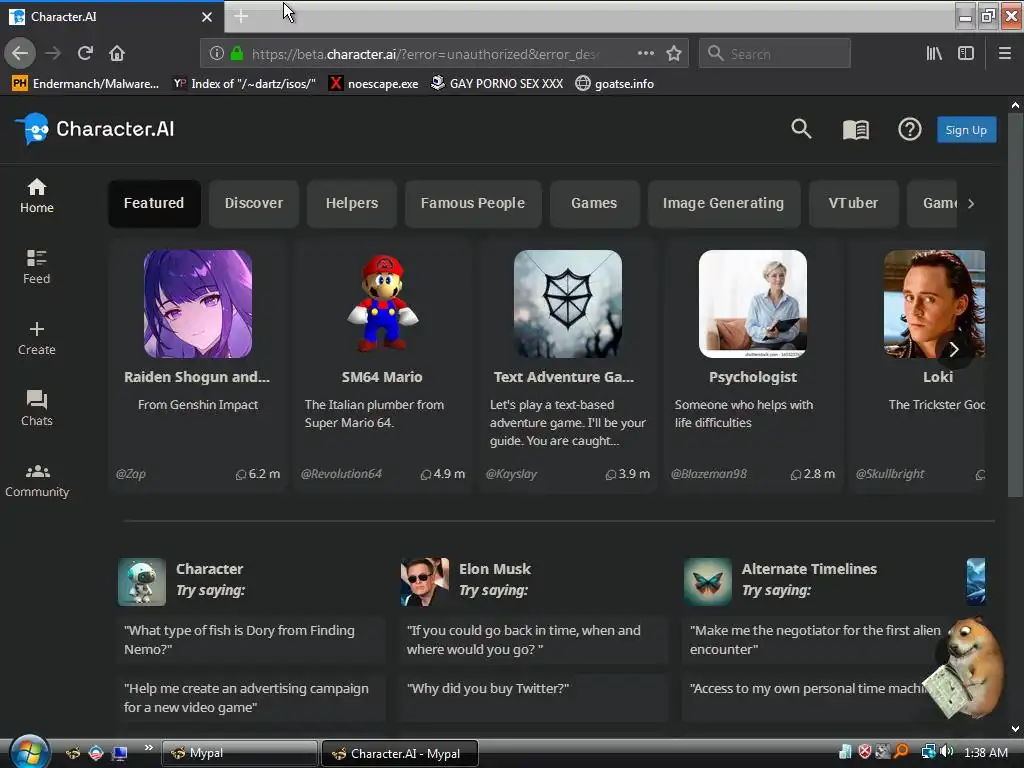Click the address bar URL
This screenshot has height=768, width=1024.
(424, 54)
